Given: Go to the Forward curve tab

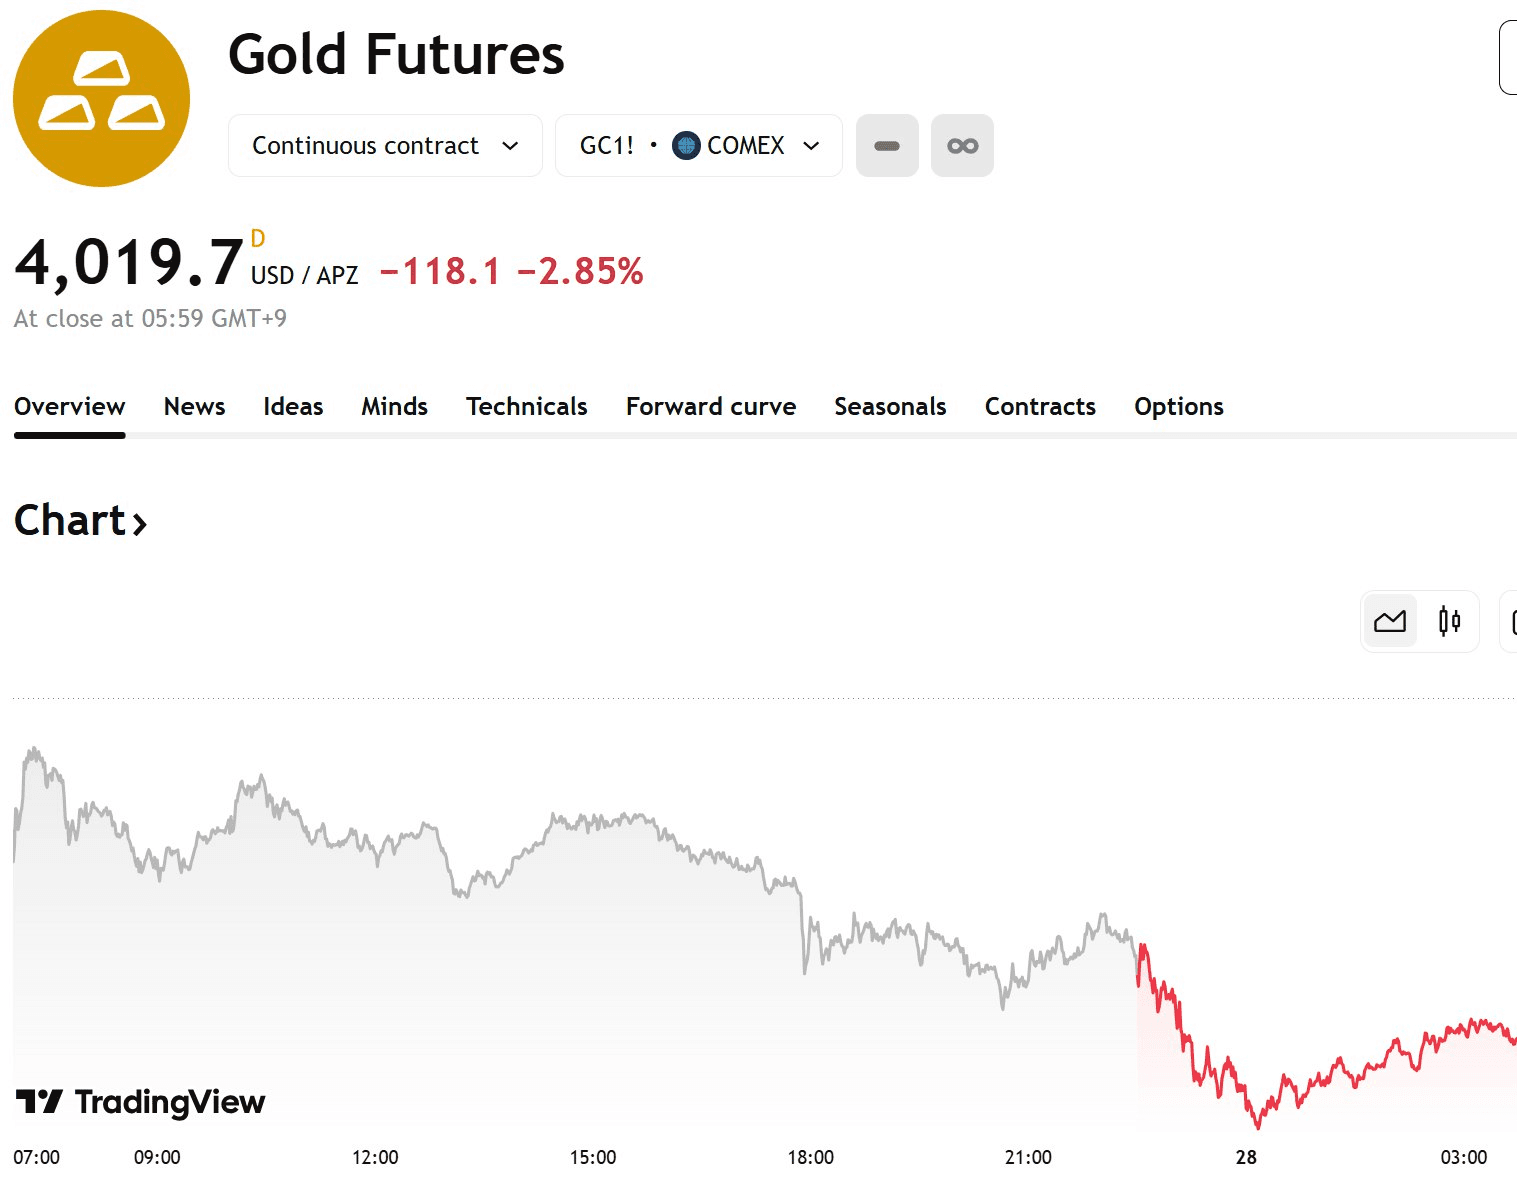Looking at the screenshot, I should tap(711, 406).
